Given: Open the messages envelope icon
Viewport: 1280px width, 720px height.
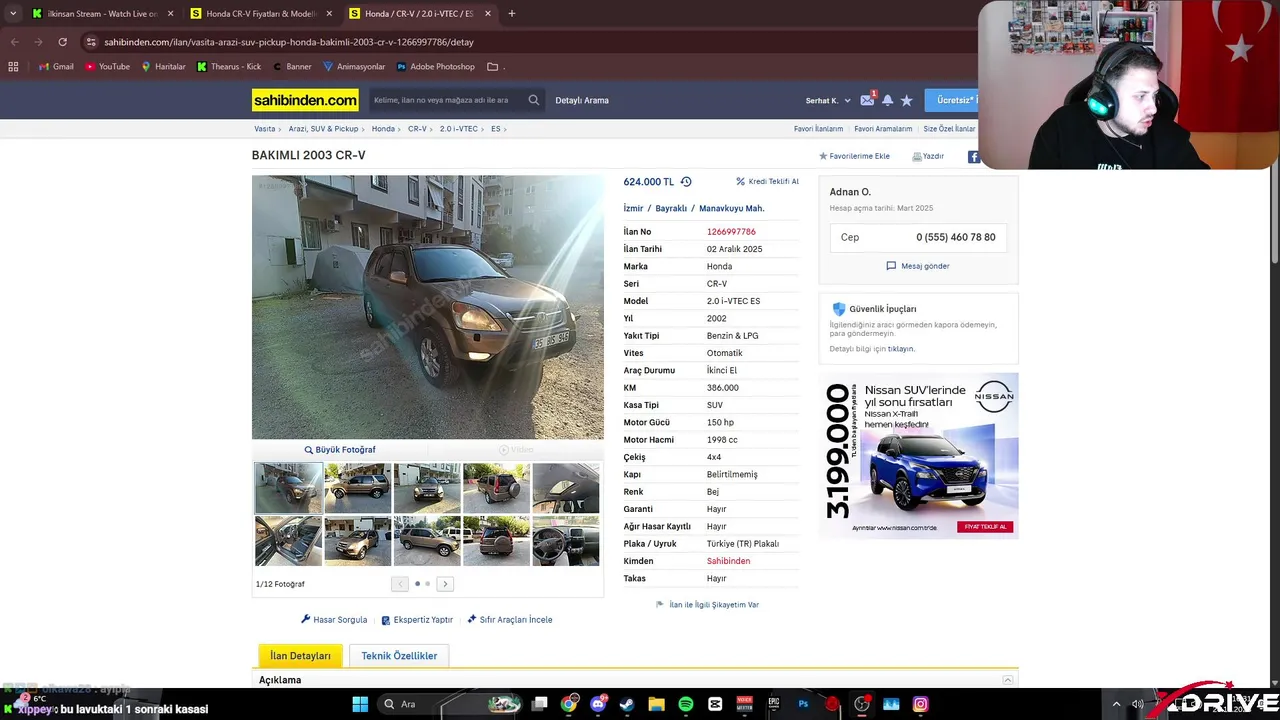Looking at the screenshot, I should point(867,100).
